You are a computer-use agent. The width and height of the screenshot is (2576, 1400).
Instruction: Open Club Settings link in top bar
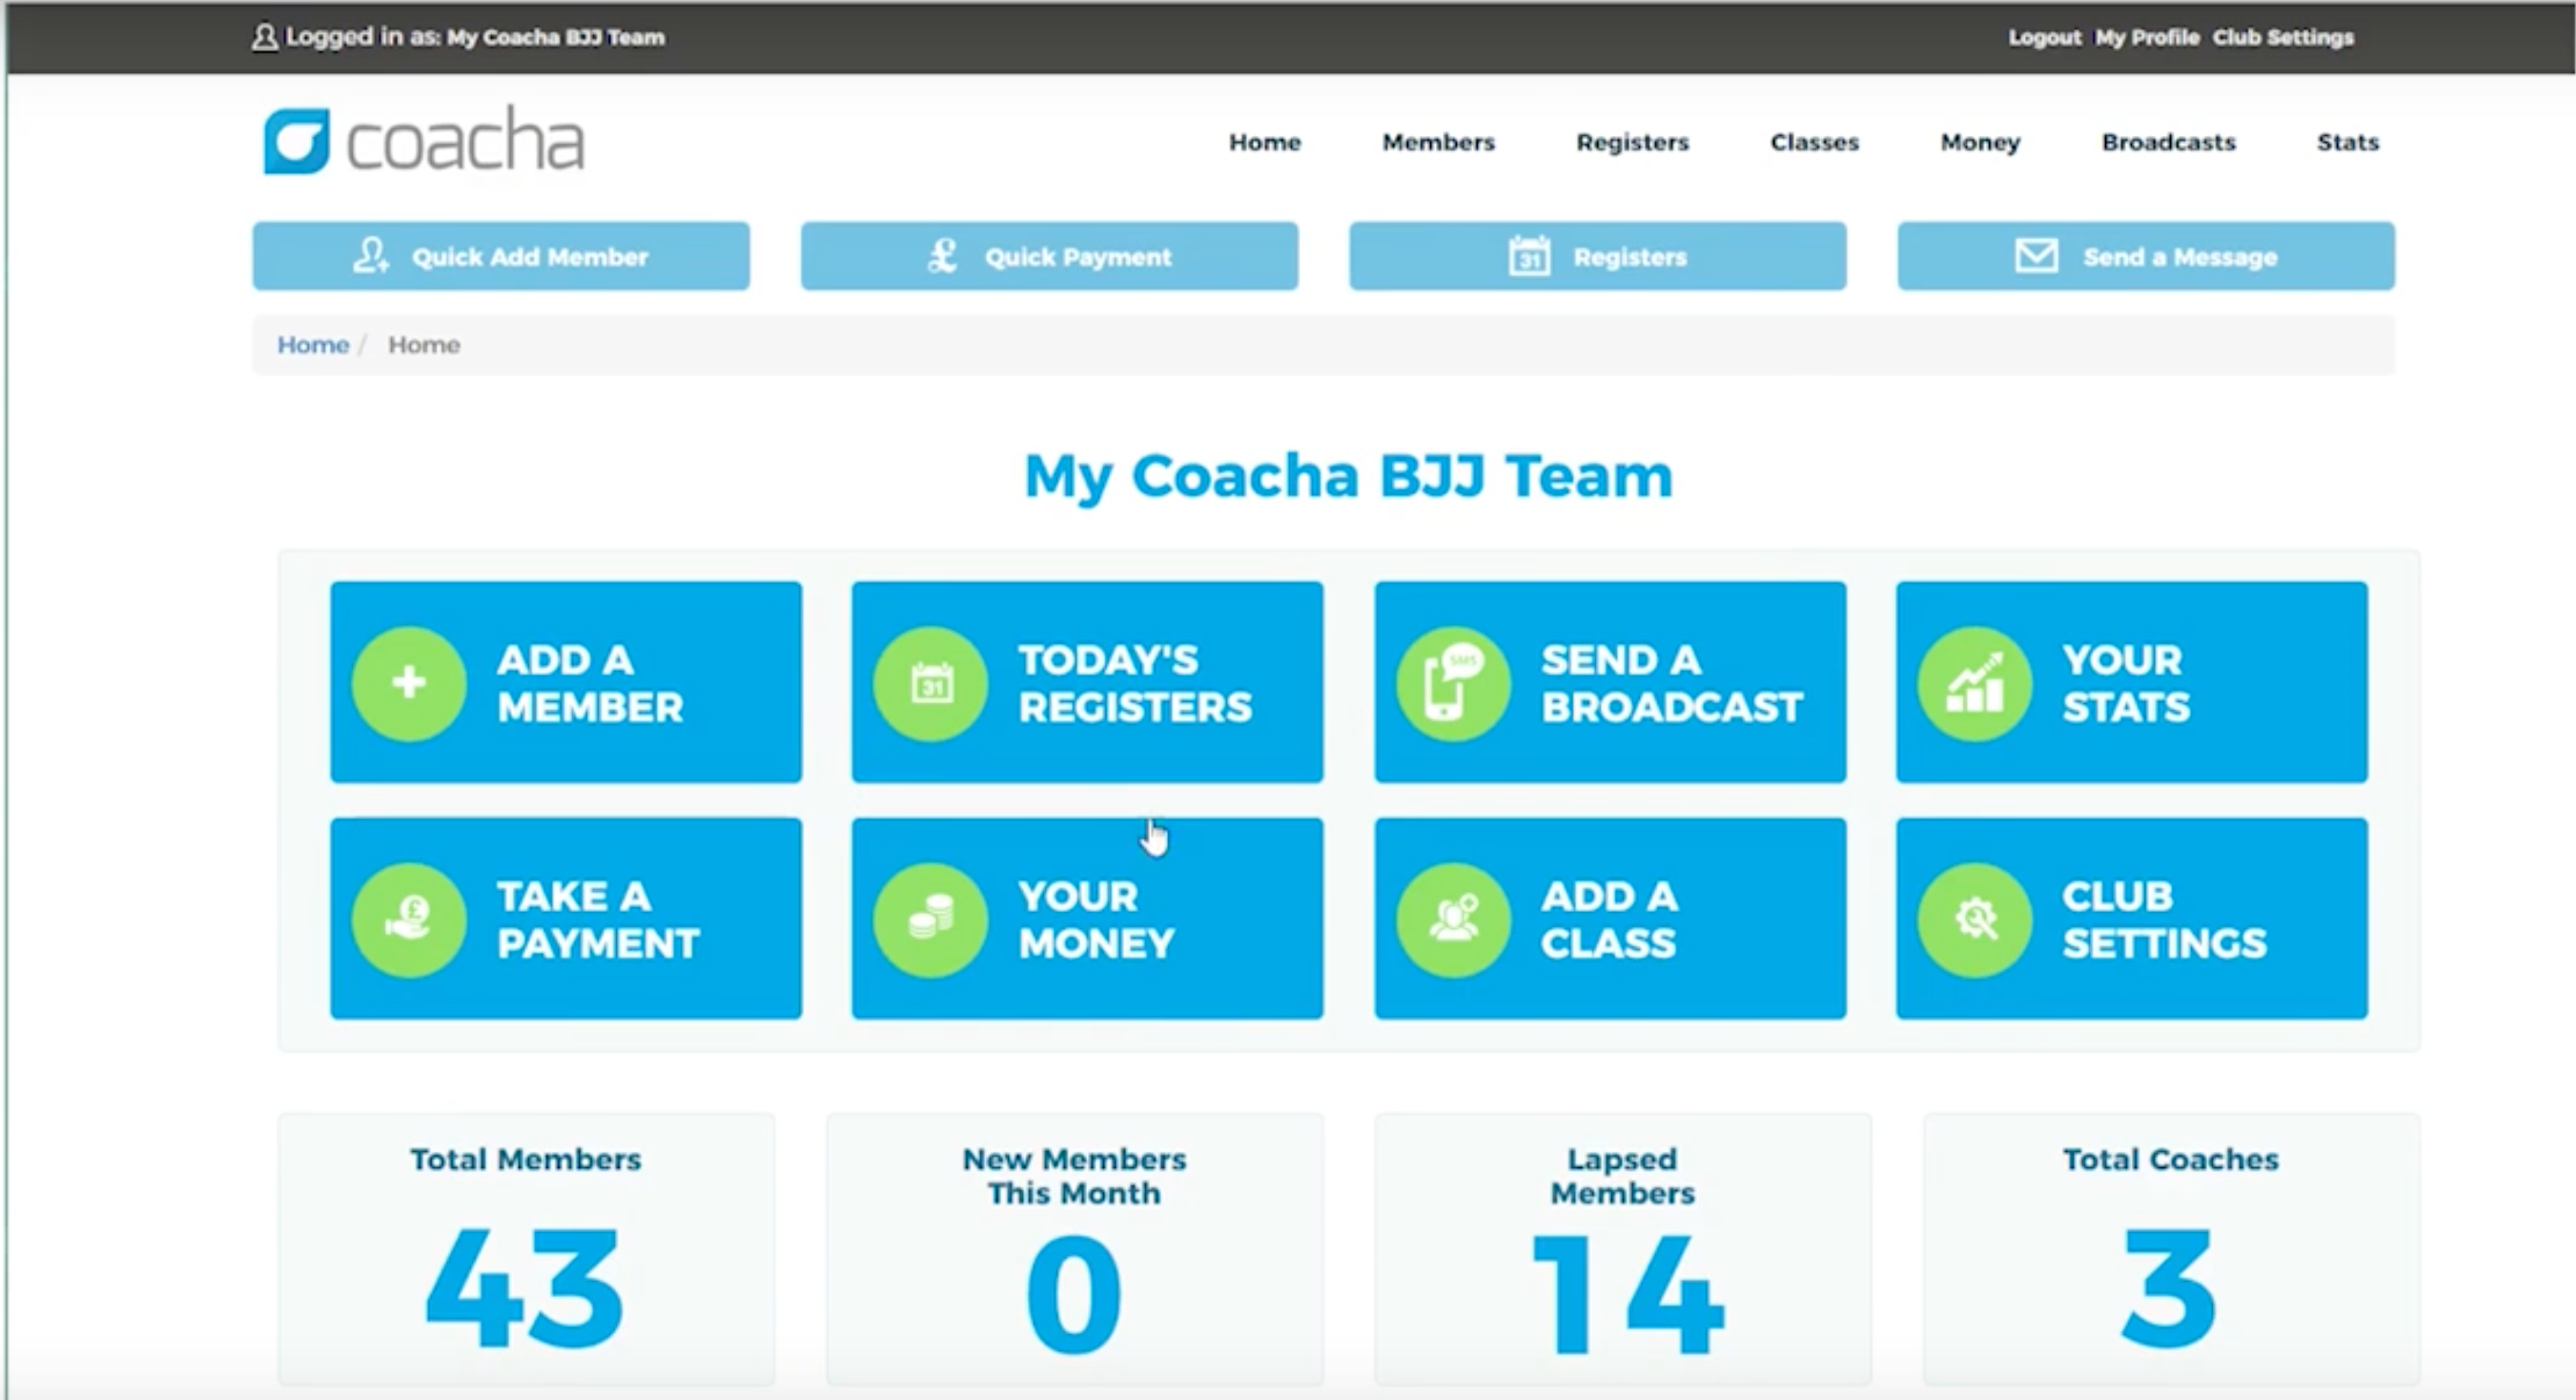click(2283, 38)
